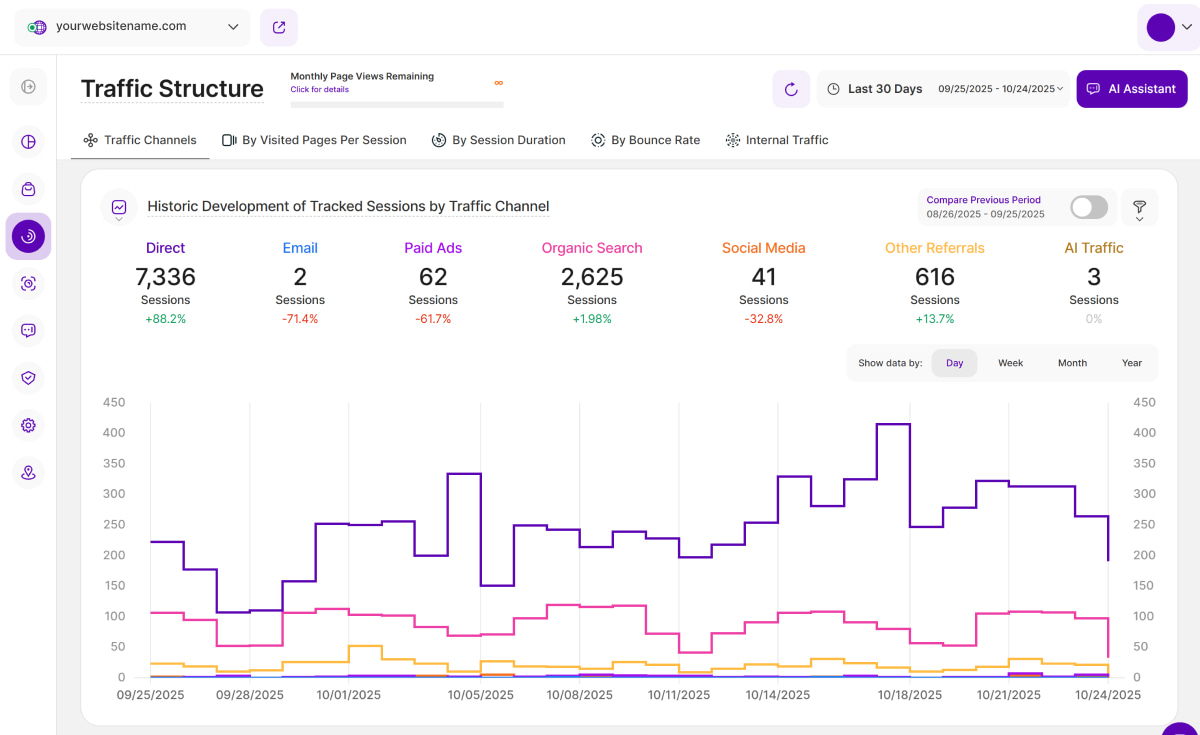The width and height of the screenshot is (1200, 735).
Task: Expand the Last 30 Days date range
Action: (943, 89)
